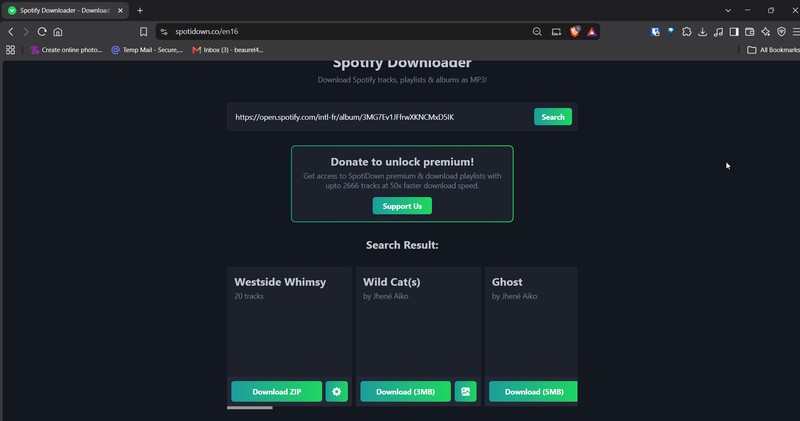Open a new browser tab
The height and width of the screenshot is (421, 800).
(x=140, y=10)
